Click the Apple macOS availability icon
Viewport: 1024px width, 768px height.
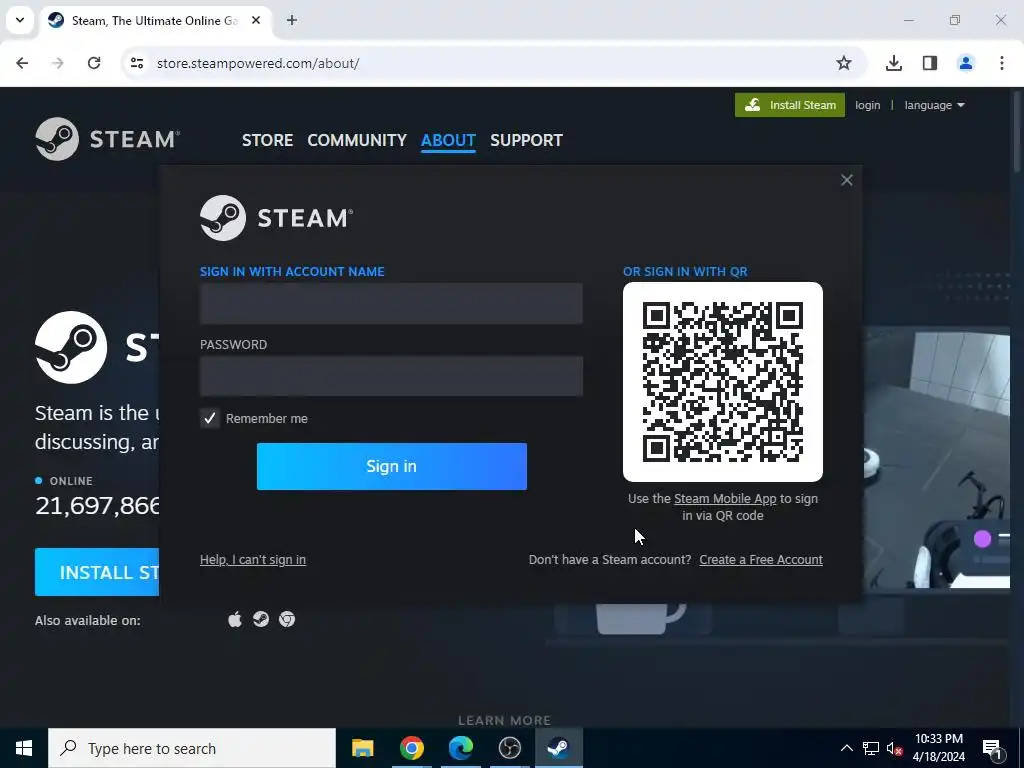coord(235,619)
